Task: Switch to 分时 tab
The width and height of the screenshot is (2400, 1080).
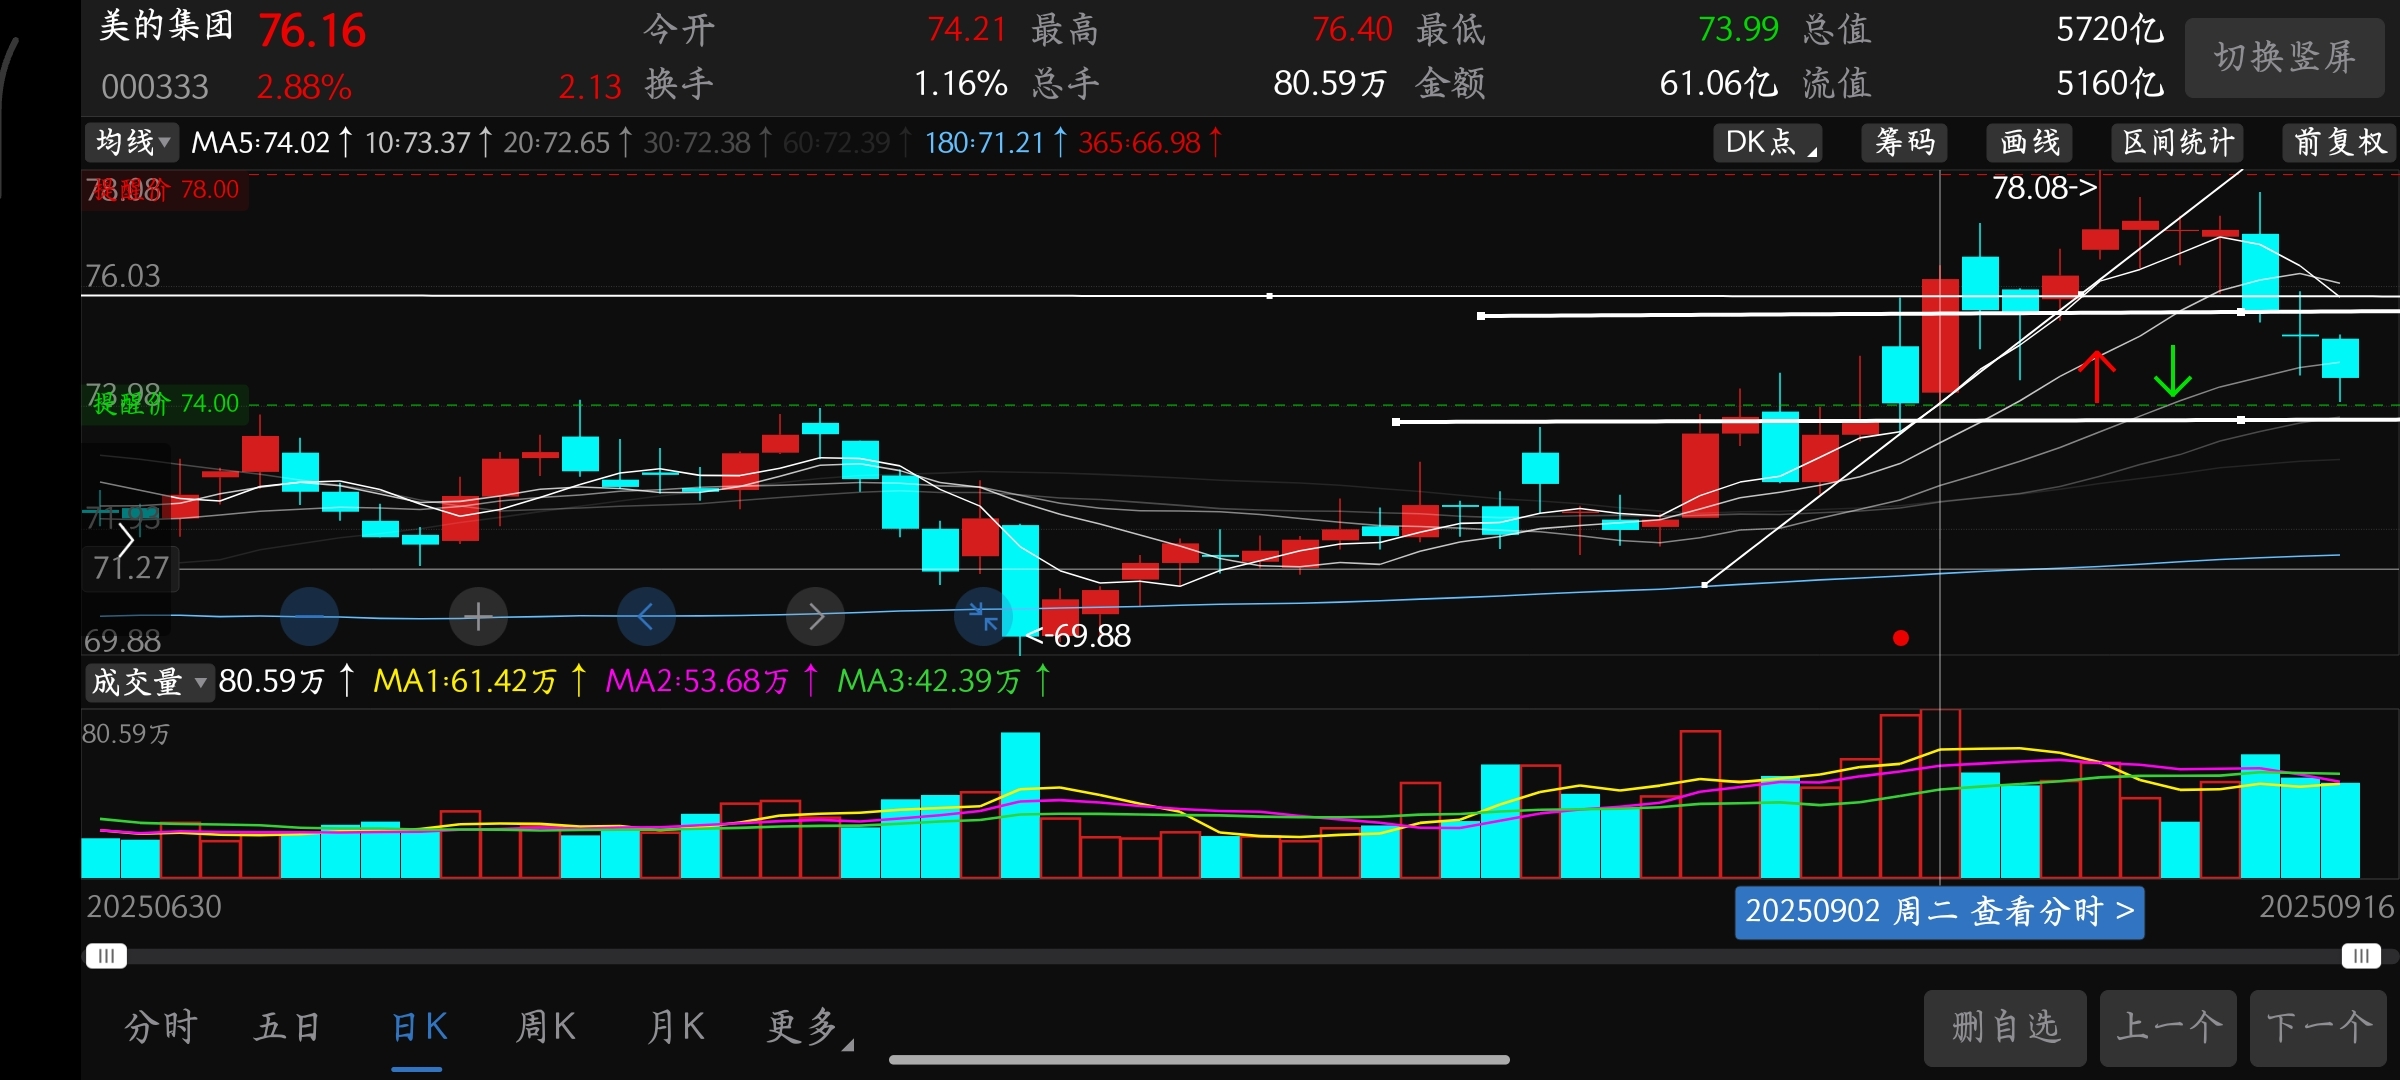Action: 162,1027
